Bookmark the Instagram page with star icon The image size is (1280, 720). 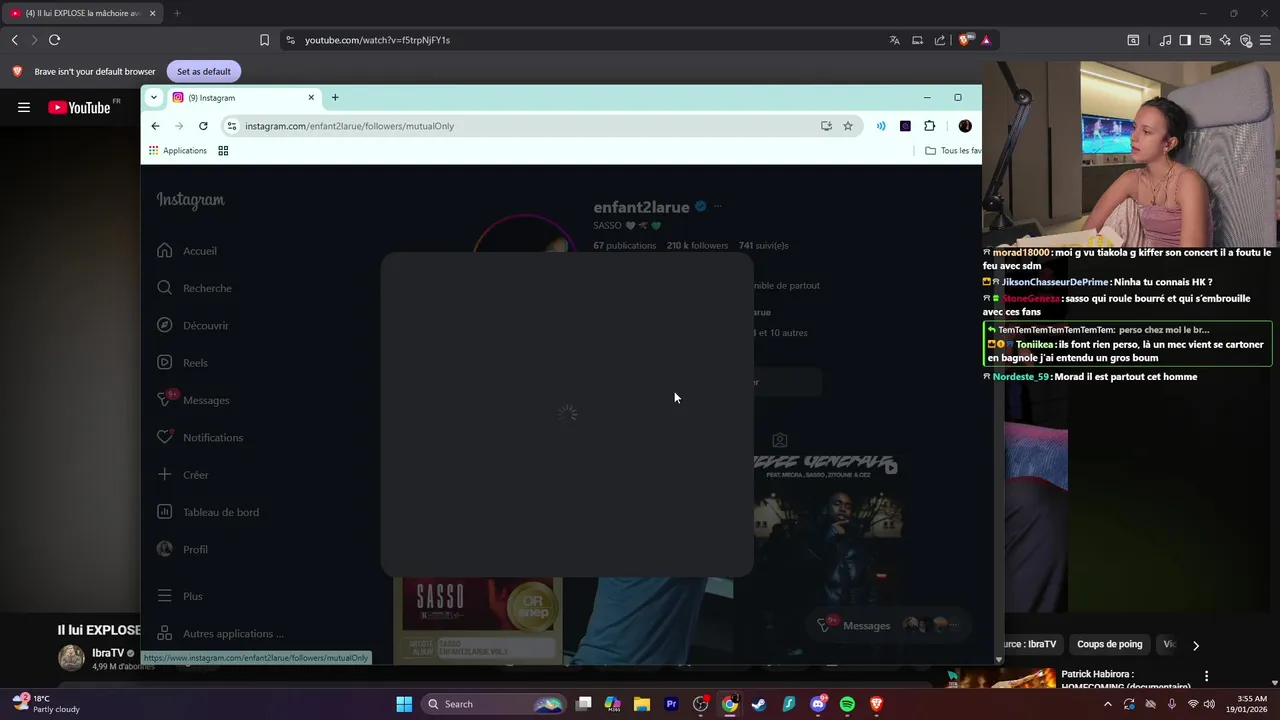click(848, 126)
